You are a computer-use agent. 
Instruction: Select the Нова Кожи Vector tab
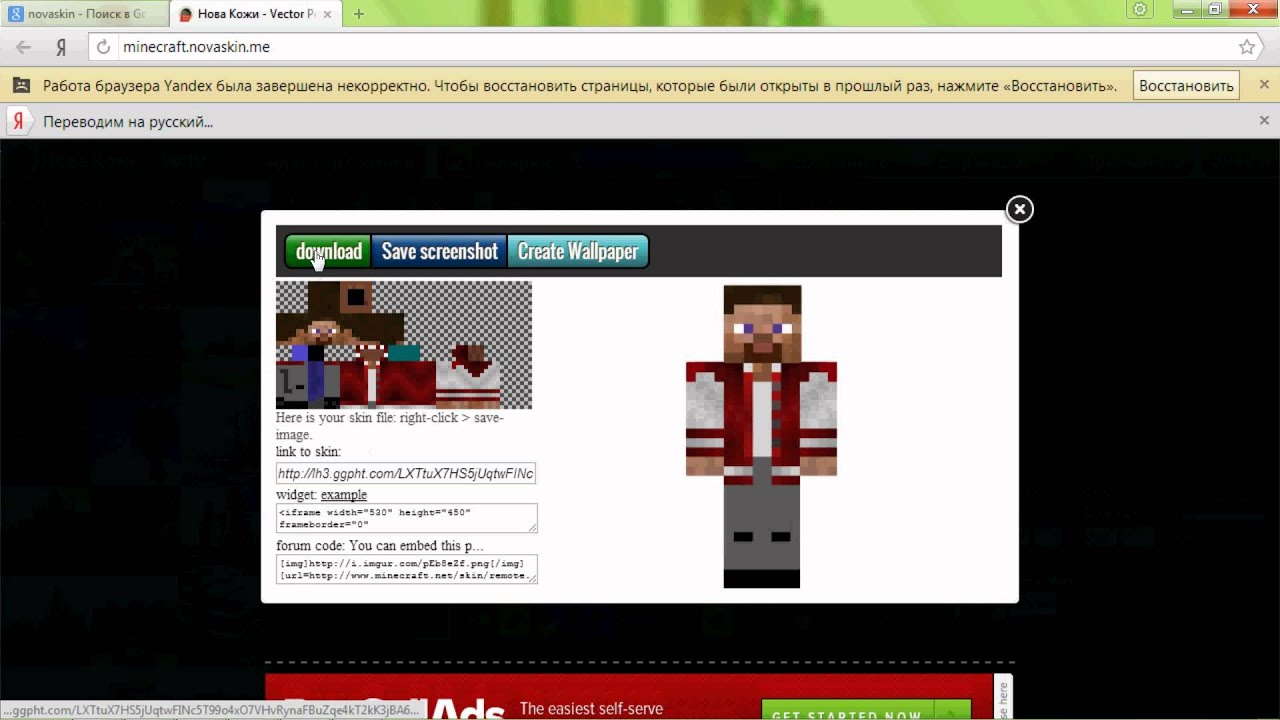point(256,14)
